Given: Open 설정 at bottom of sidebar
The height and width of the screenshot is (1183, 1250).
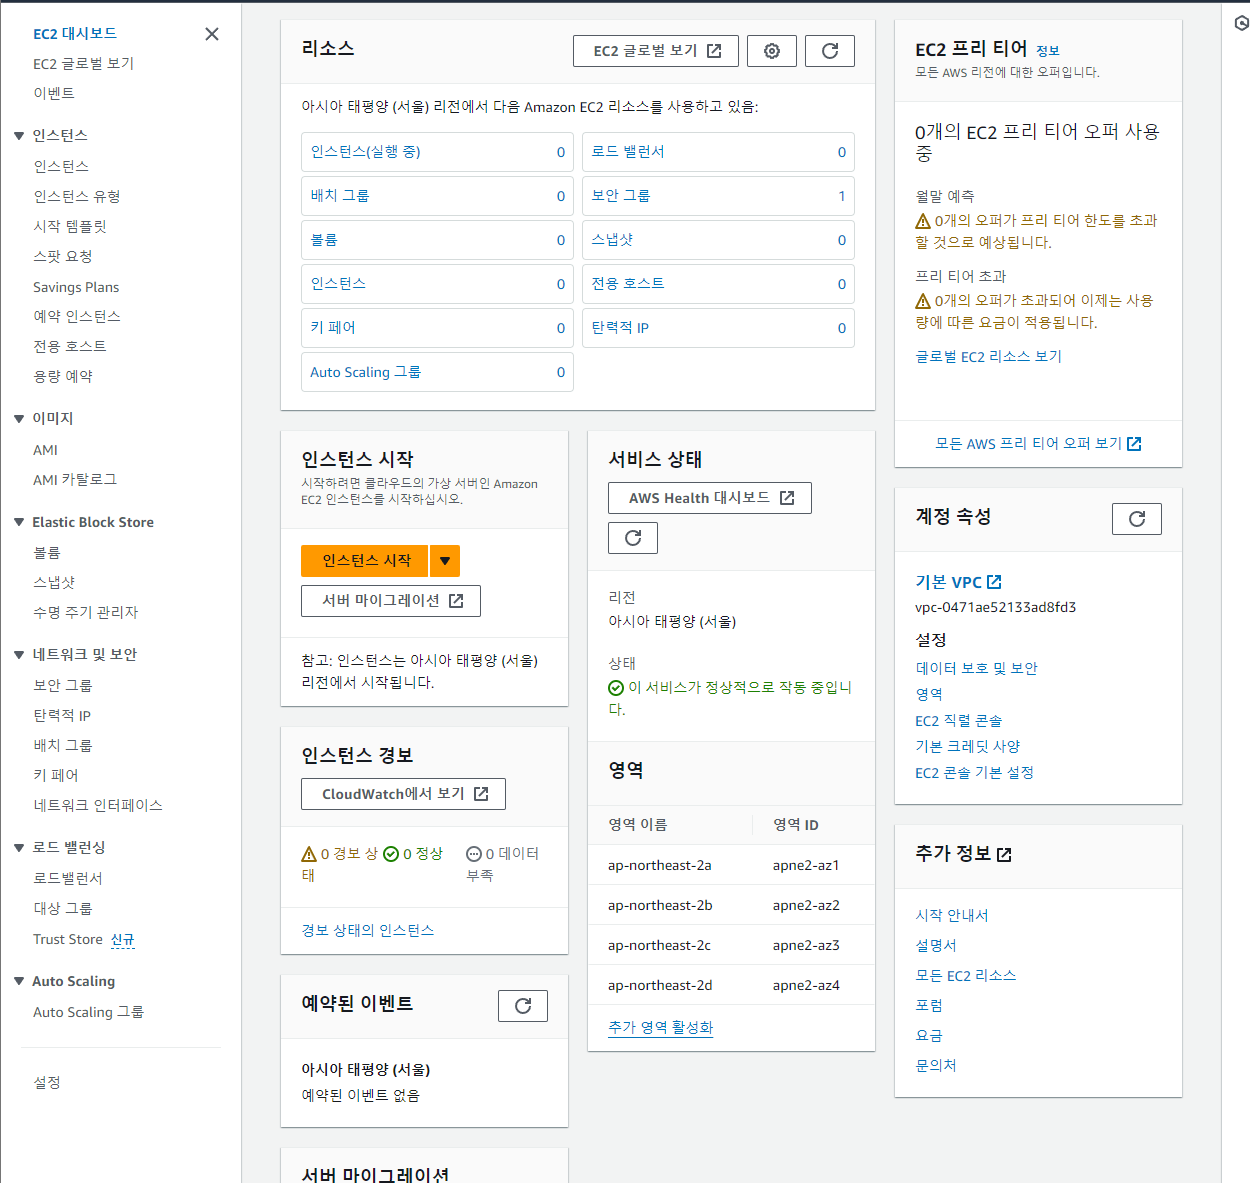Looking at the screenshot, I should click(x=47, y=1083).
